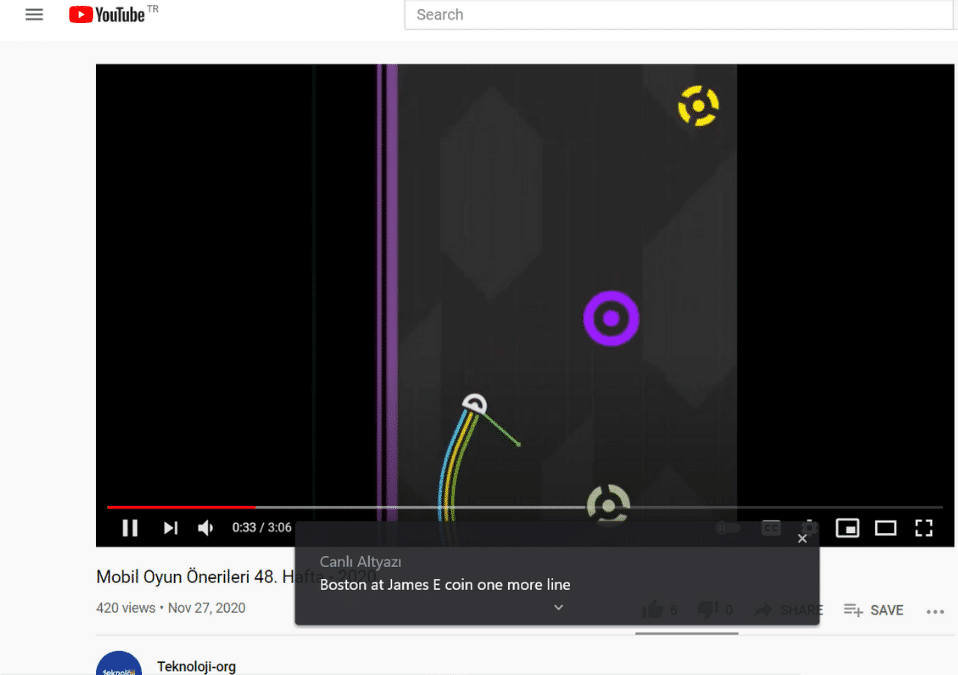Switch to theater mode
Viewport: 958px width, 675px height.
pyautogui.click(x=885, y=528)
